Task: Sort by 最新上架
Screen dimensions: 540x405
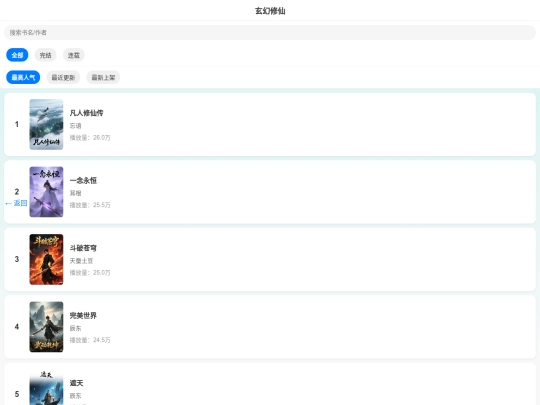Action: tap(103, 77)
